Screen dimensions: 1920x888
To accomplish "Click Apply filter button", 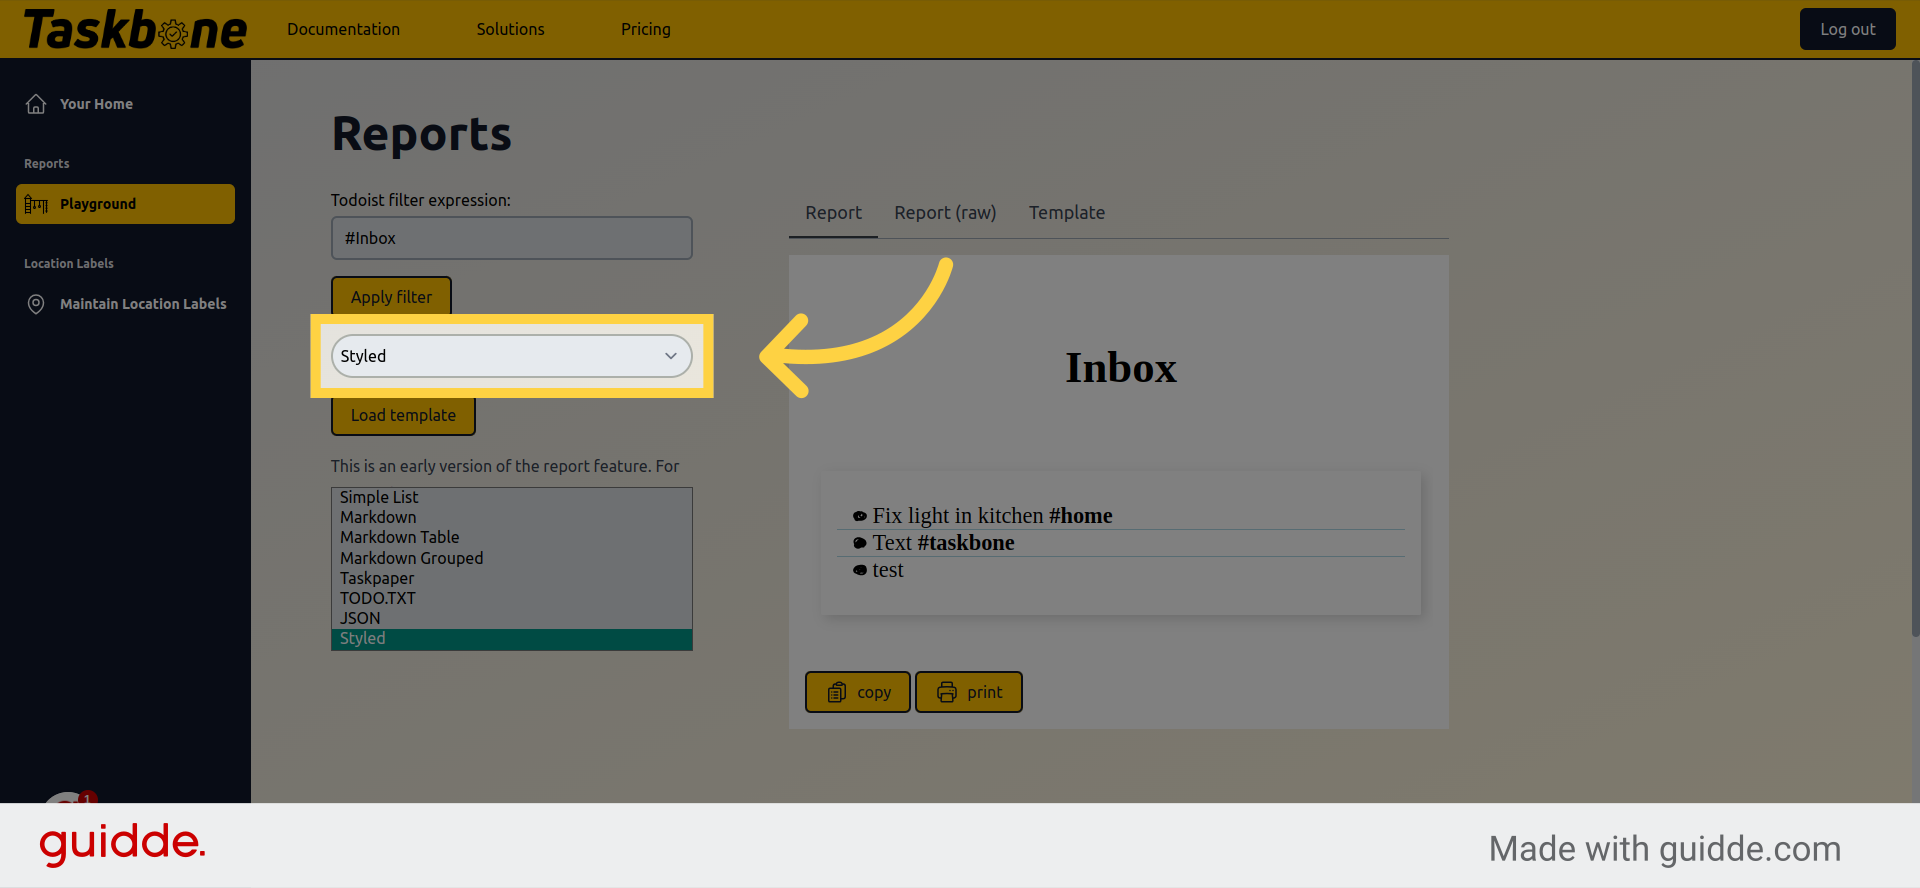I will [391, 296].
